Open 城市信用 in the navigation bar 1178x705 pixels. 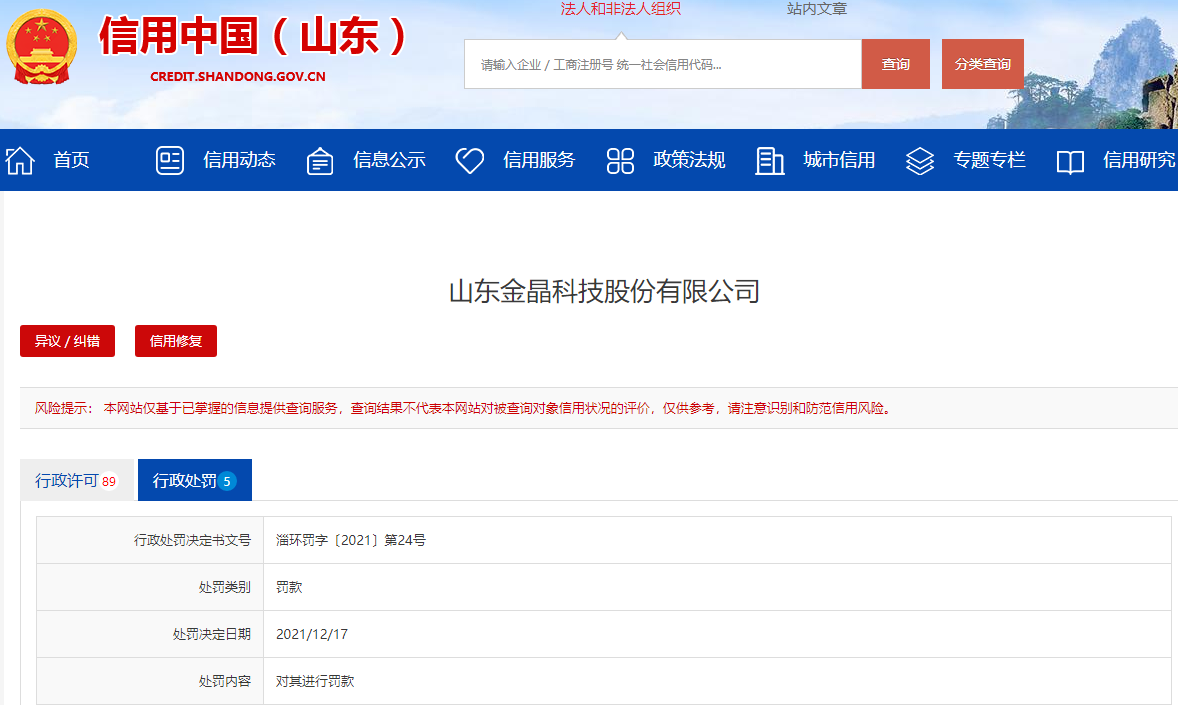(839, 160)
